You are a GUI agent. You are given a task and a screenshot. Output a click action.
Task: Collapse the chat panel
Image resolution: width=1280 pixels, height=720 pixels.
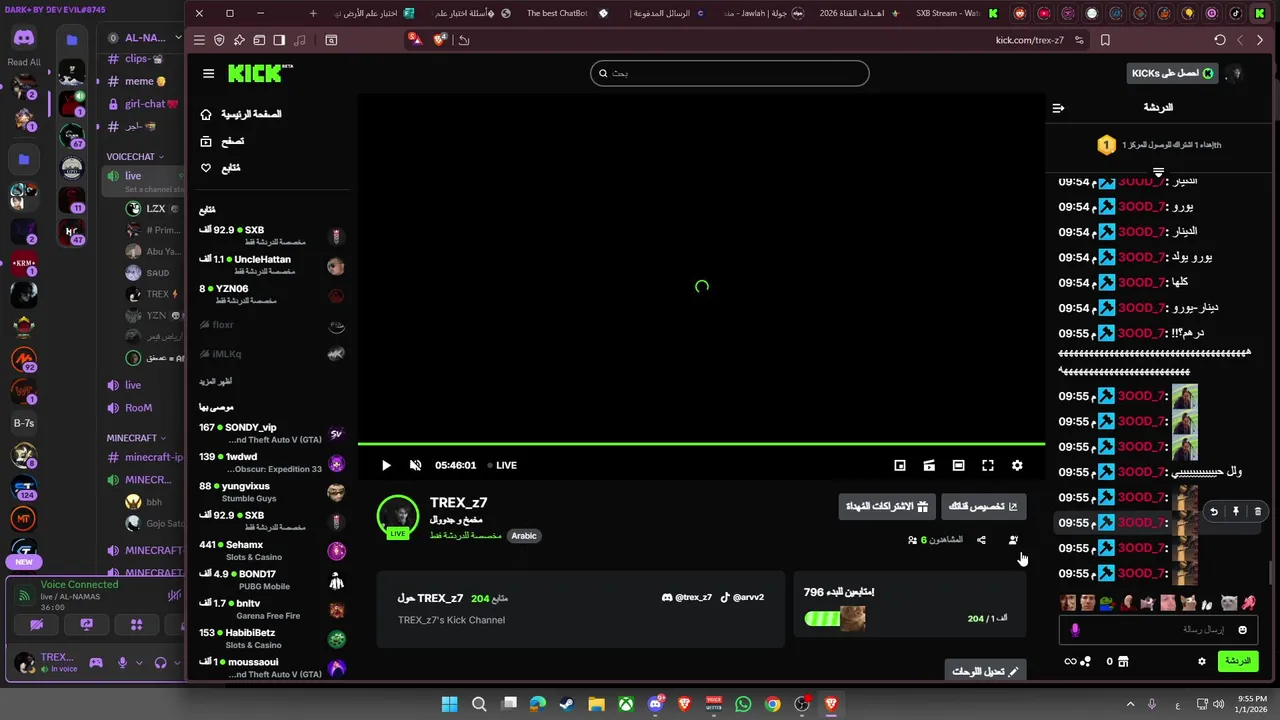click(1058, 108)
